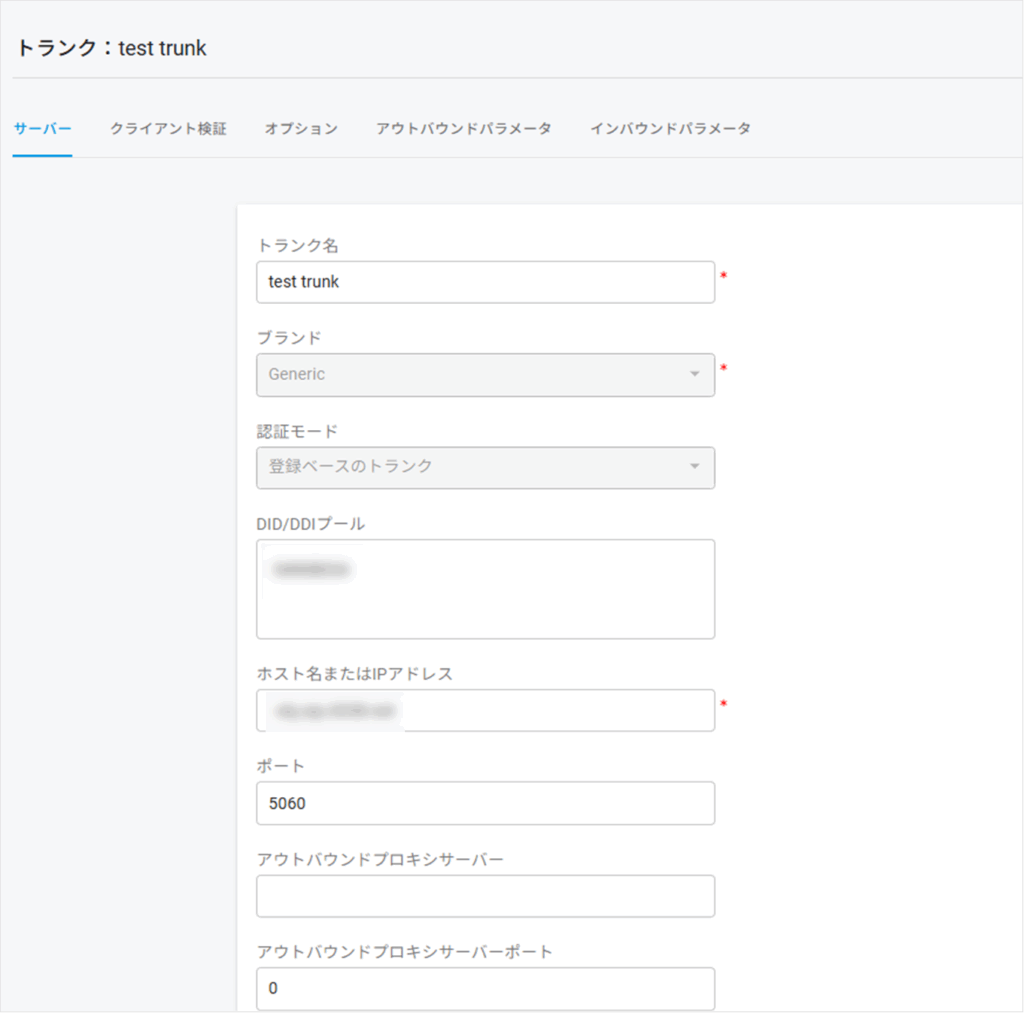Open the 認証モード dropdown
Screen dimensions: 1024x1013
485,467
